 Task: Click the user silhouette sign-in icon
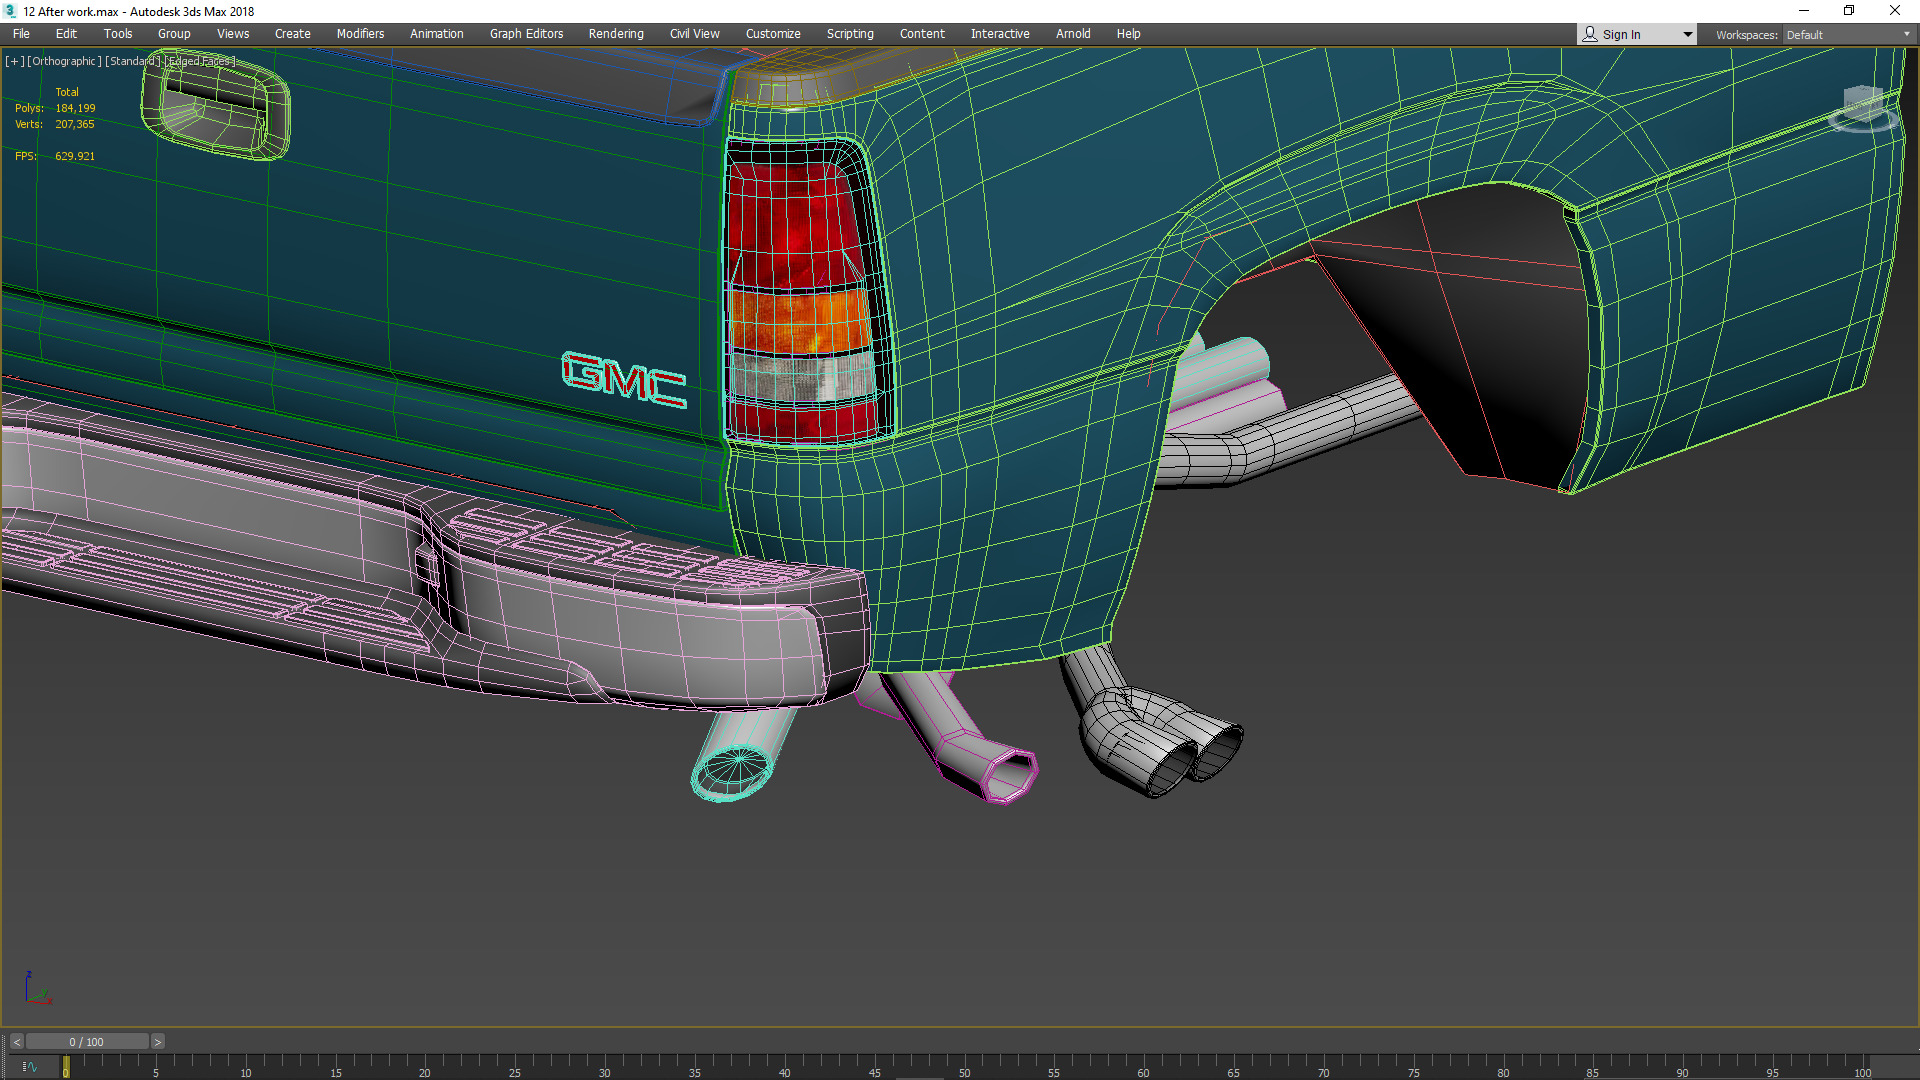[1590, 34]
